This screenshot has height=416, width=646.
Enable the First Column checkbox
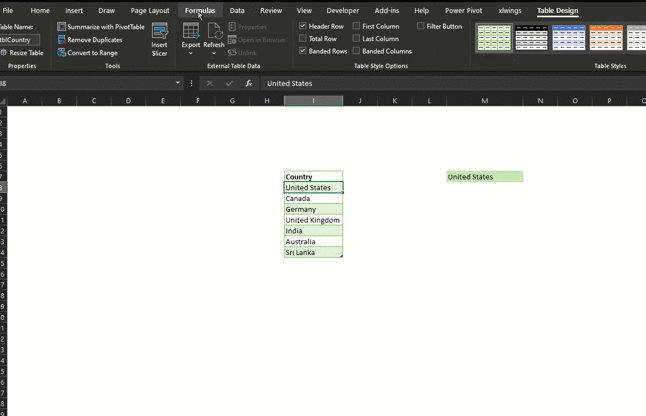point(356,26)
